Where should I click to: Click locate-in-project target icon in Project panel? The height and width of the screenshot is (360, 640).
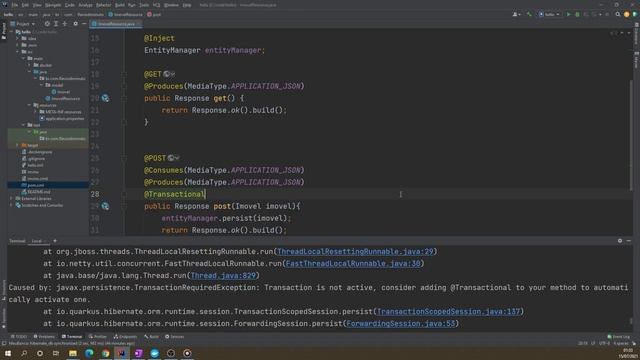tap(47, 24)
